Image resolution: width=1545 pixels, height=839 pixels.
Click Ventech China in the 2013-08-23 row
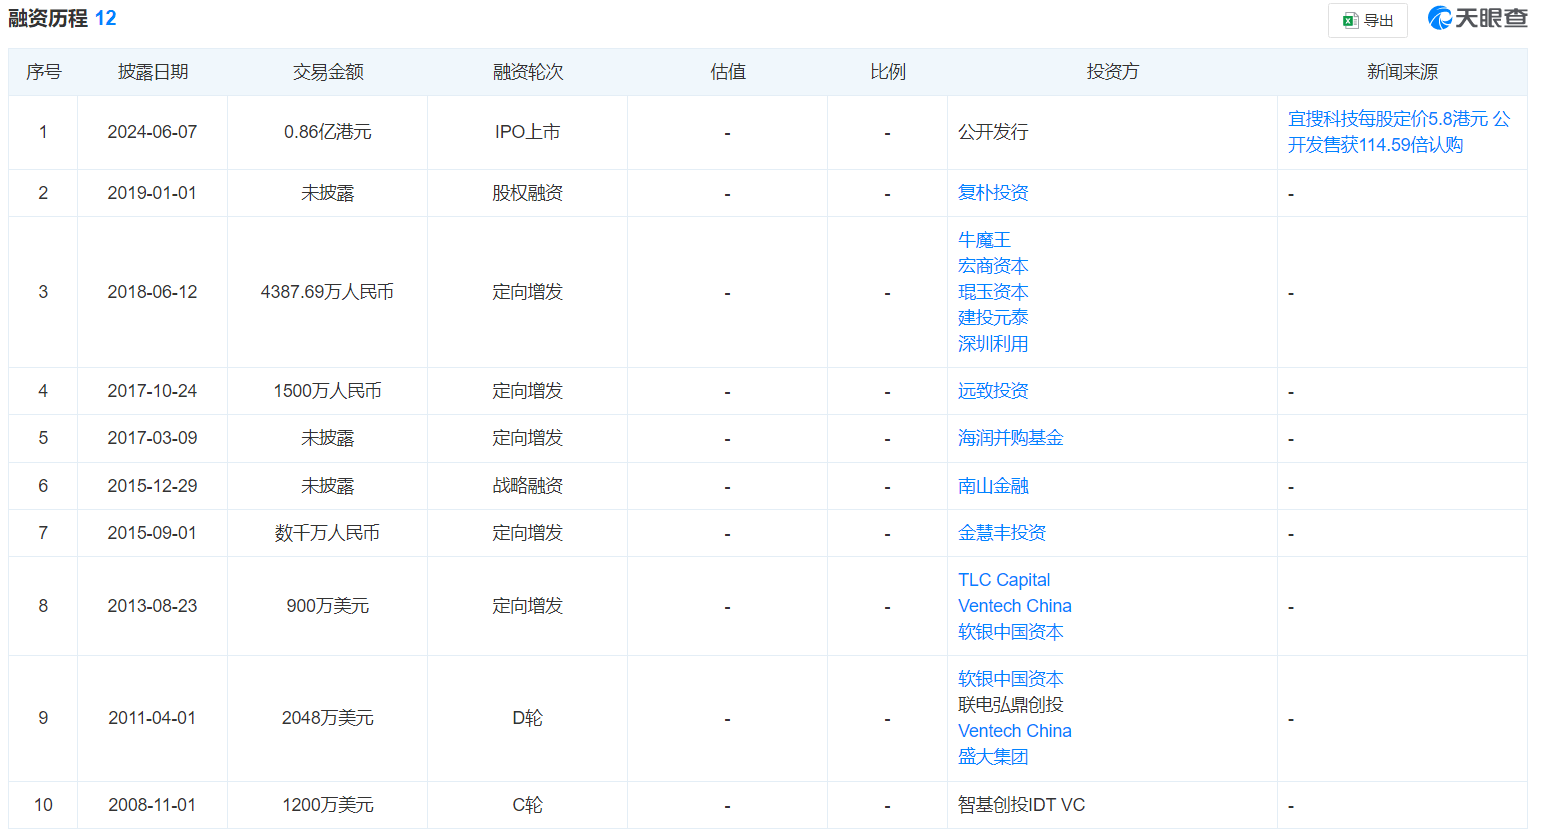point(1015,606)
